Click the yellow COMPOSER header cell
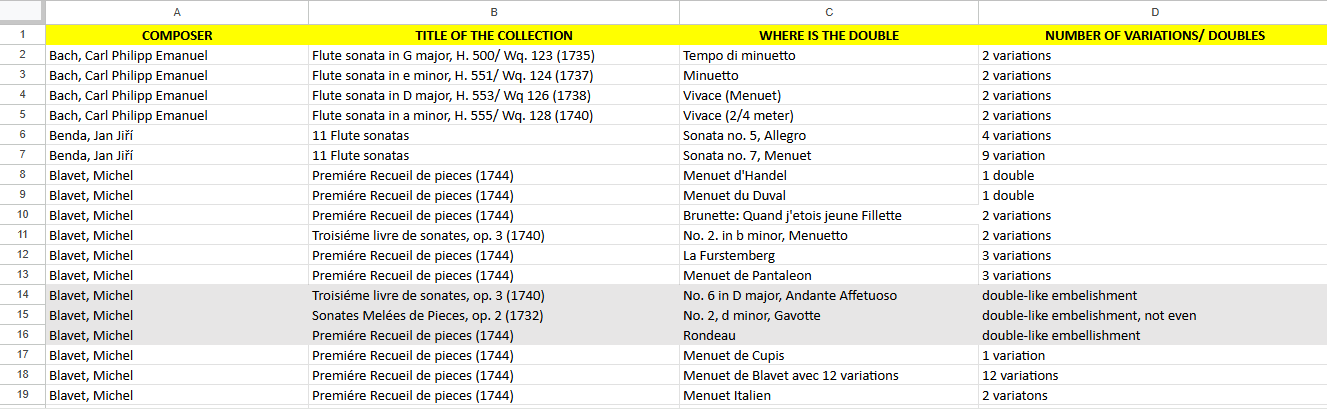 pos(177,35)
